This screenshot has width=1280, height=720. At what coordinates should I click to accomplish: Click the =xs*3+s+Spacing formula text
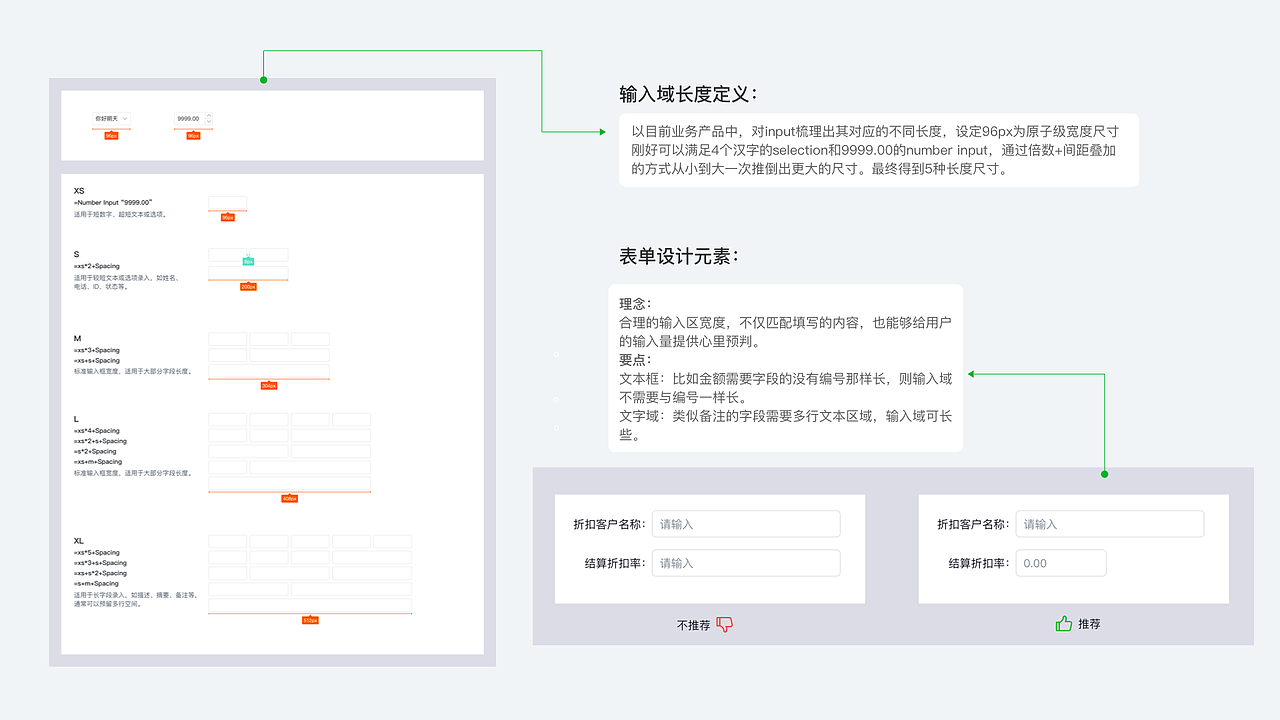pyautogui.click(x=100, y=563)
